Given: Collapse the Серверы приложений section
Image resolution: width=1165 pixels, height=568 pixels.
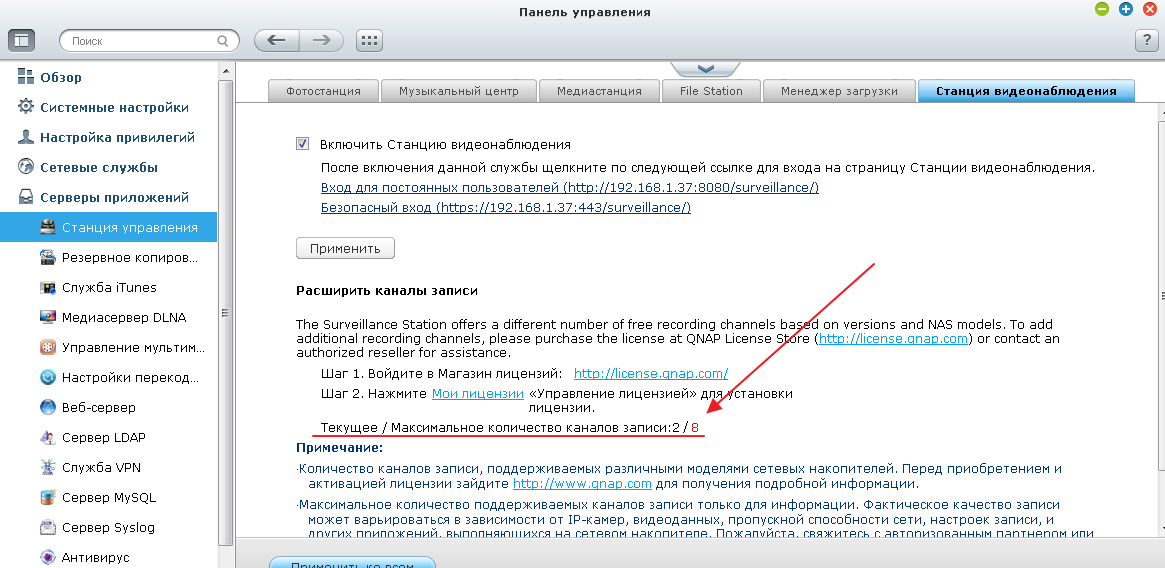Looking at the screenshot, I should point(114,198).
